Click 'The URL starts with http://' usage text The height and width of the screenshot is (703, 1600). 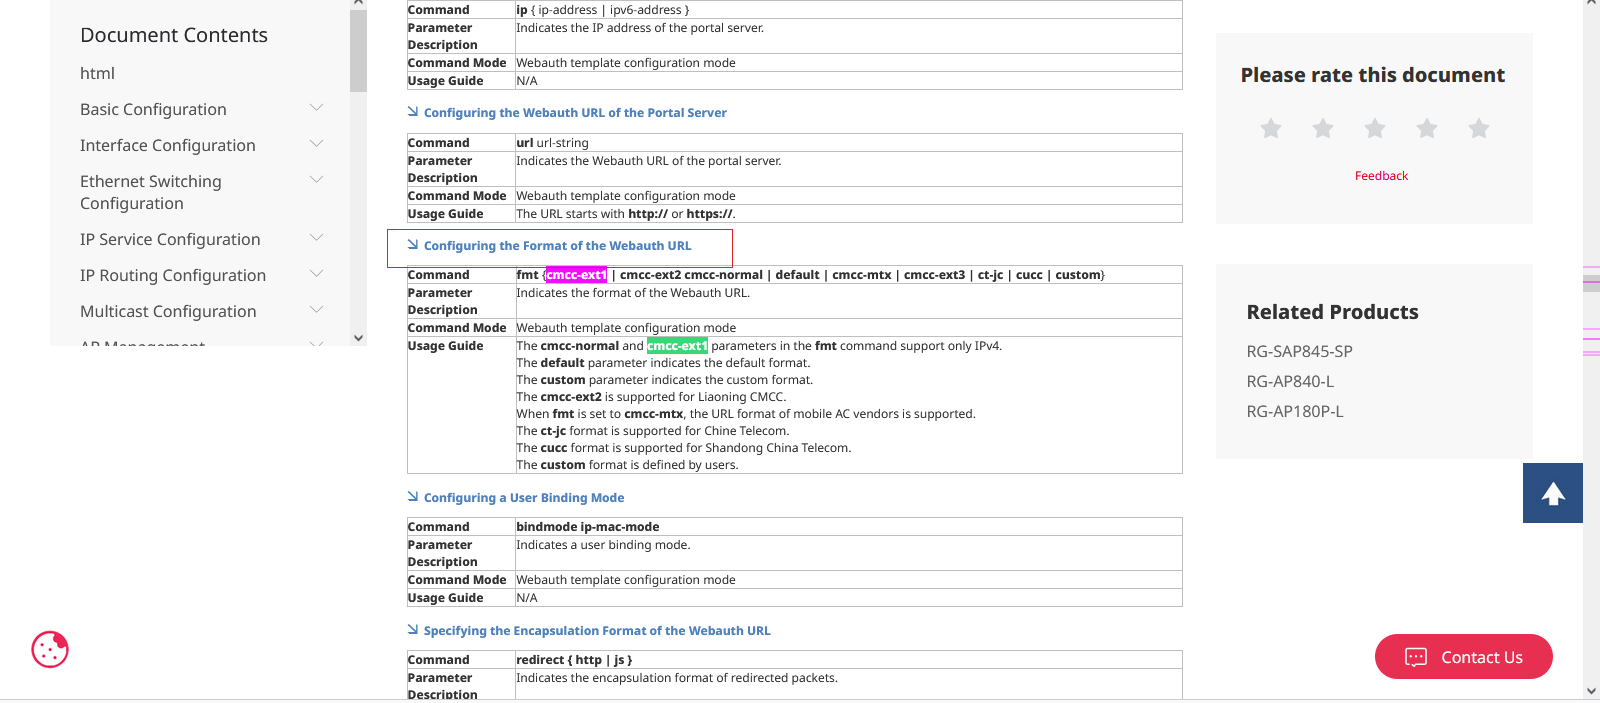coord(626,214)
